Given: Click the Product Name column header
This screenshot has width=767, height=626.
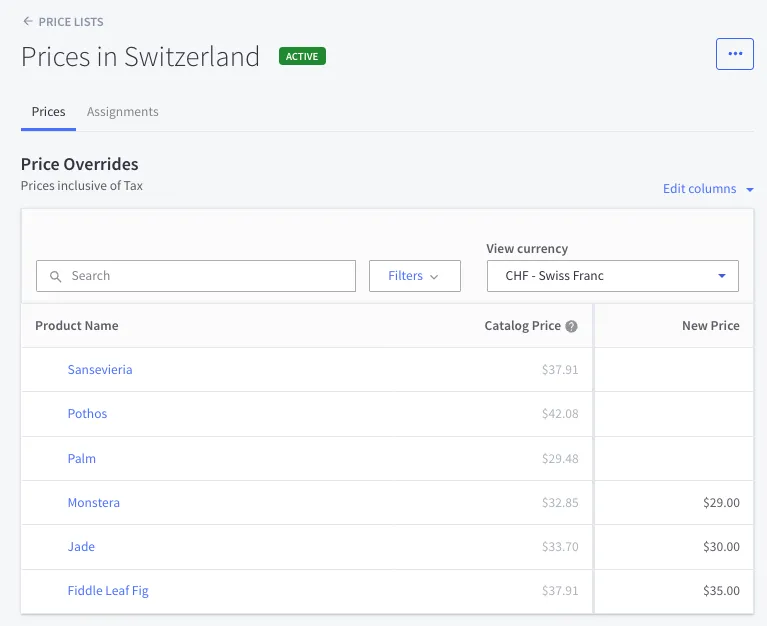Looking at the screenshot, I should click(x=77, y=326).
